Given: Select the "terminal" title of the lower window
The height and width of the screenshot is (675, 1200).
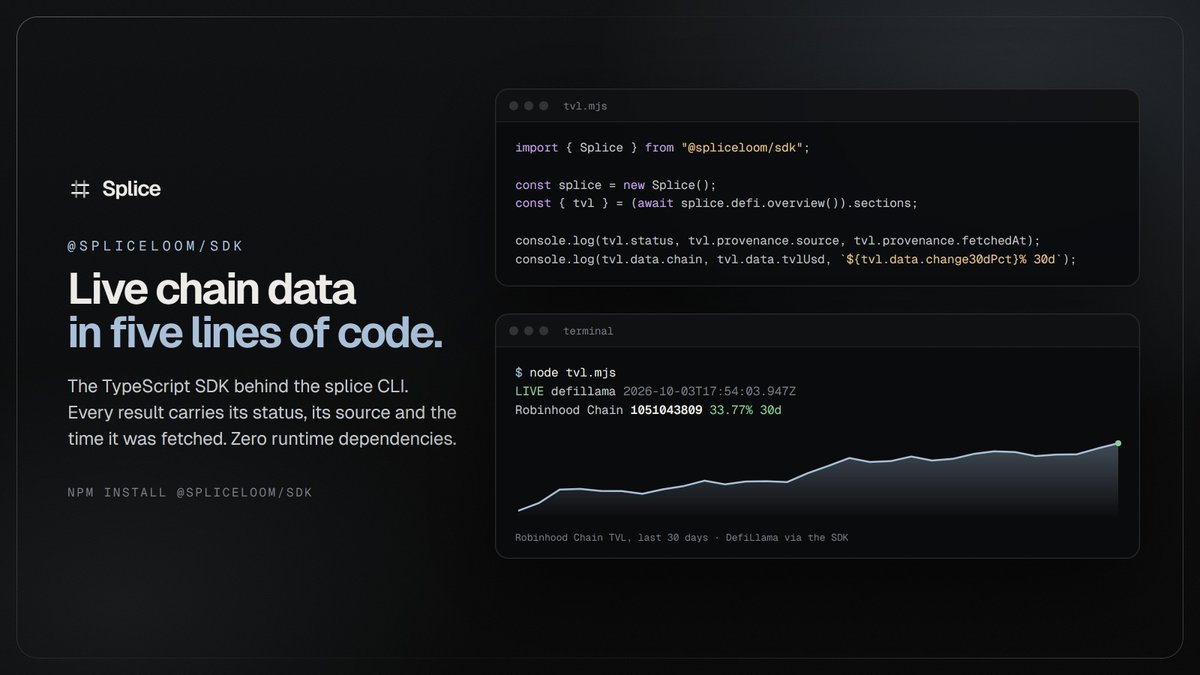Looking at the screenshot, I should pyautogui.click(x=588, y=331).
